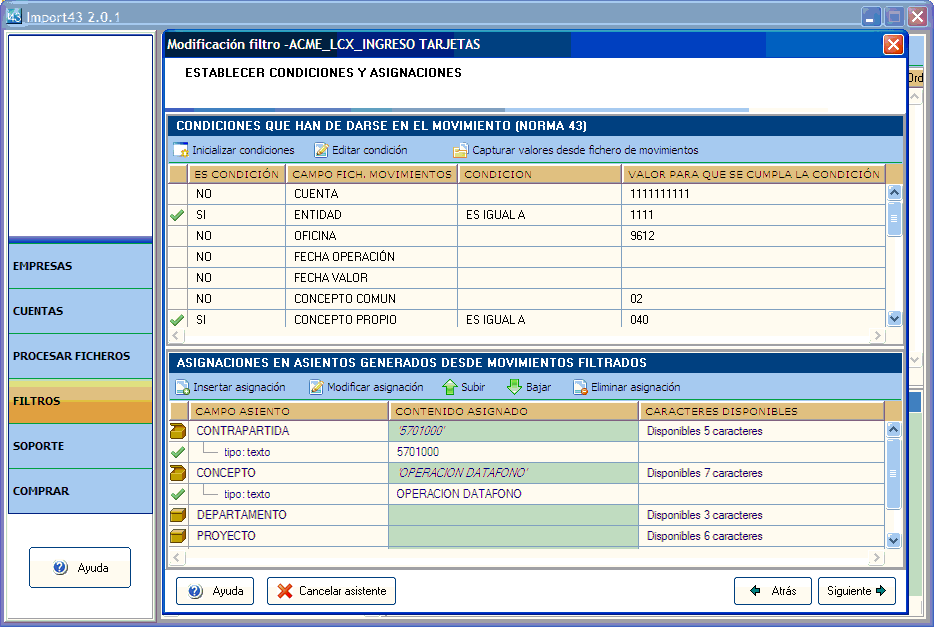Click the Eliminar asignación icon
This screenshot has height=627, width=934.
tap(580, 387)
